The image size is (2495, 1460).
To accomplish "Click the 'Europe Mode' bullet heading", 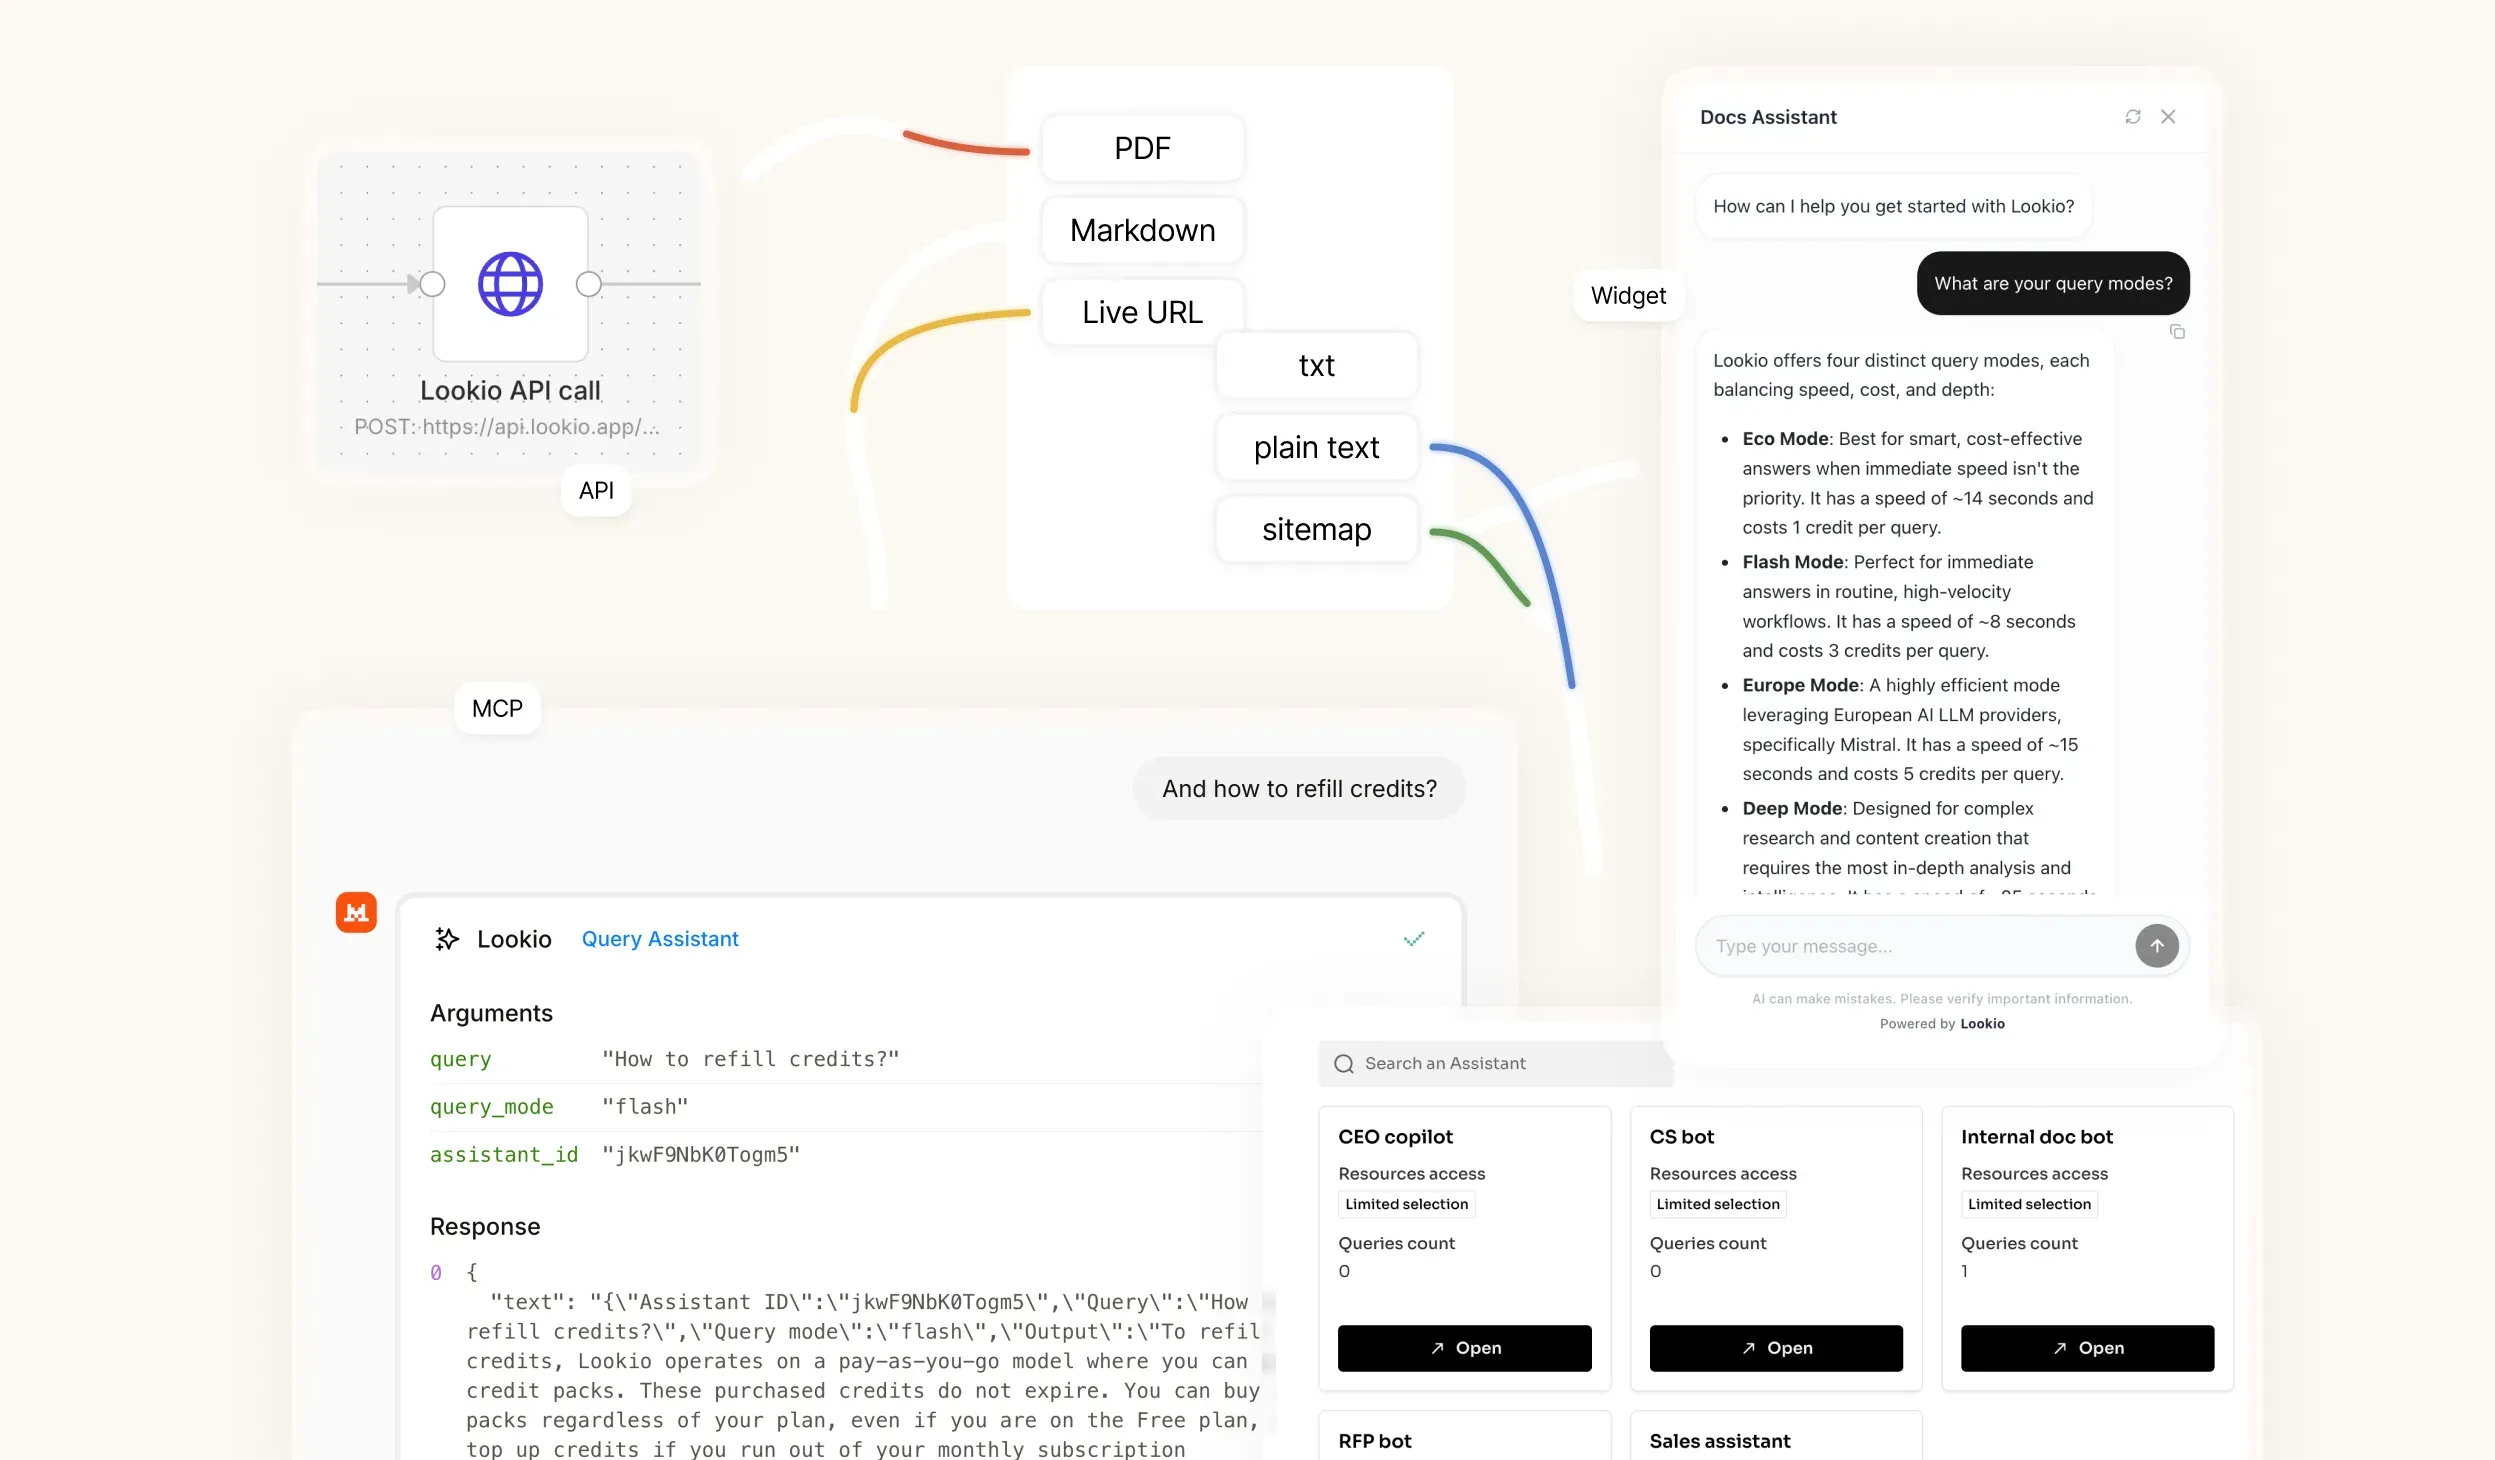I will [x=1800, y=685].
